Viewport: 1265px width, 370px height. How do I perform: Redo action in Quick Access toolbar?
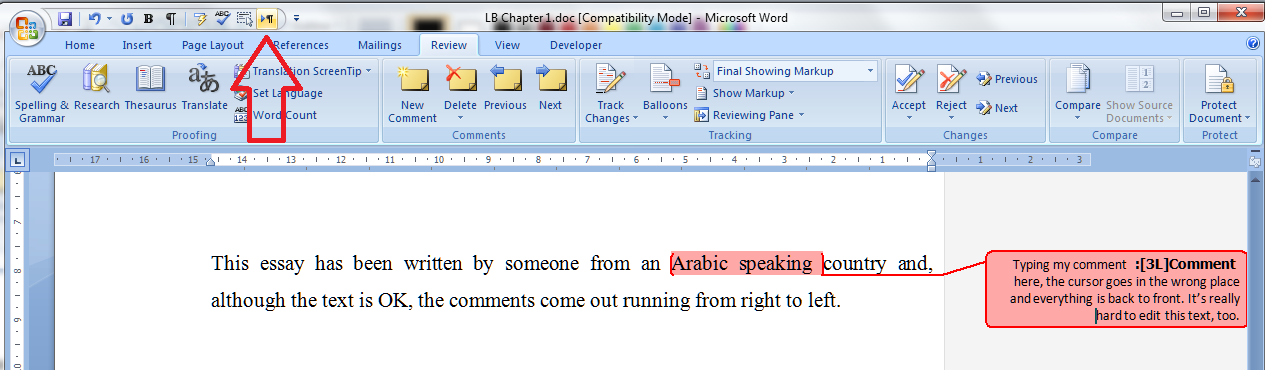point(127,19)
